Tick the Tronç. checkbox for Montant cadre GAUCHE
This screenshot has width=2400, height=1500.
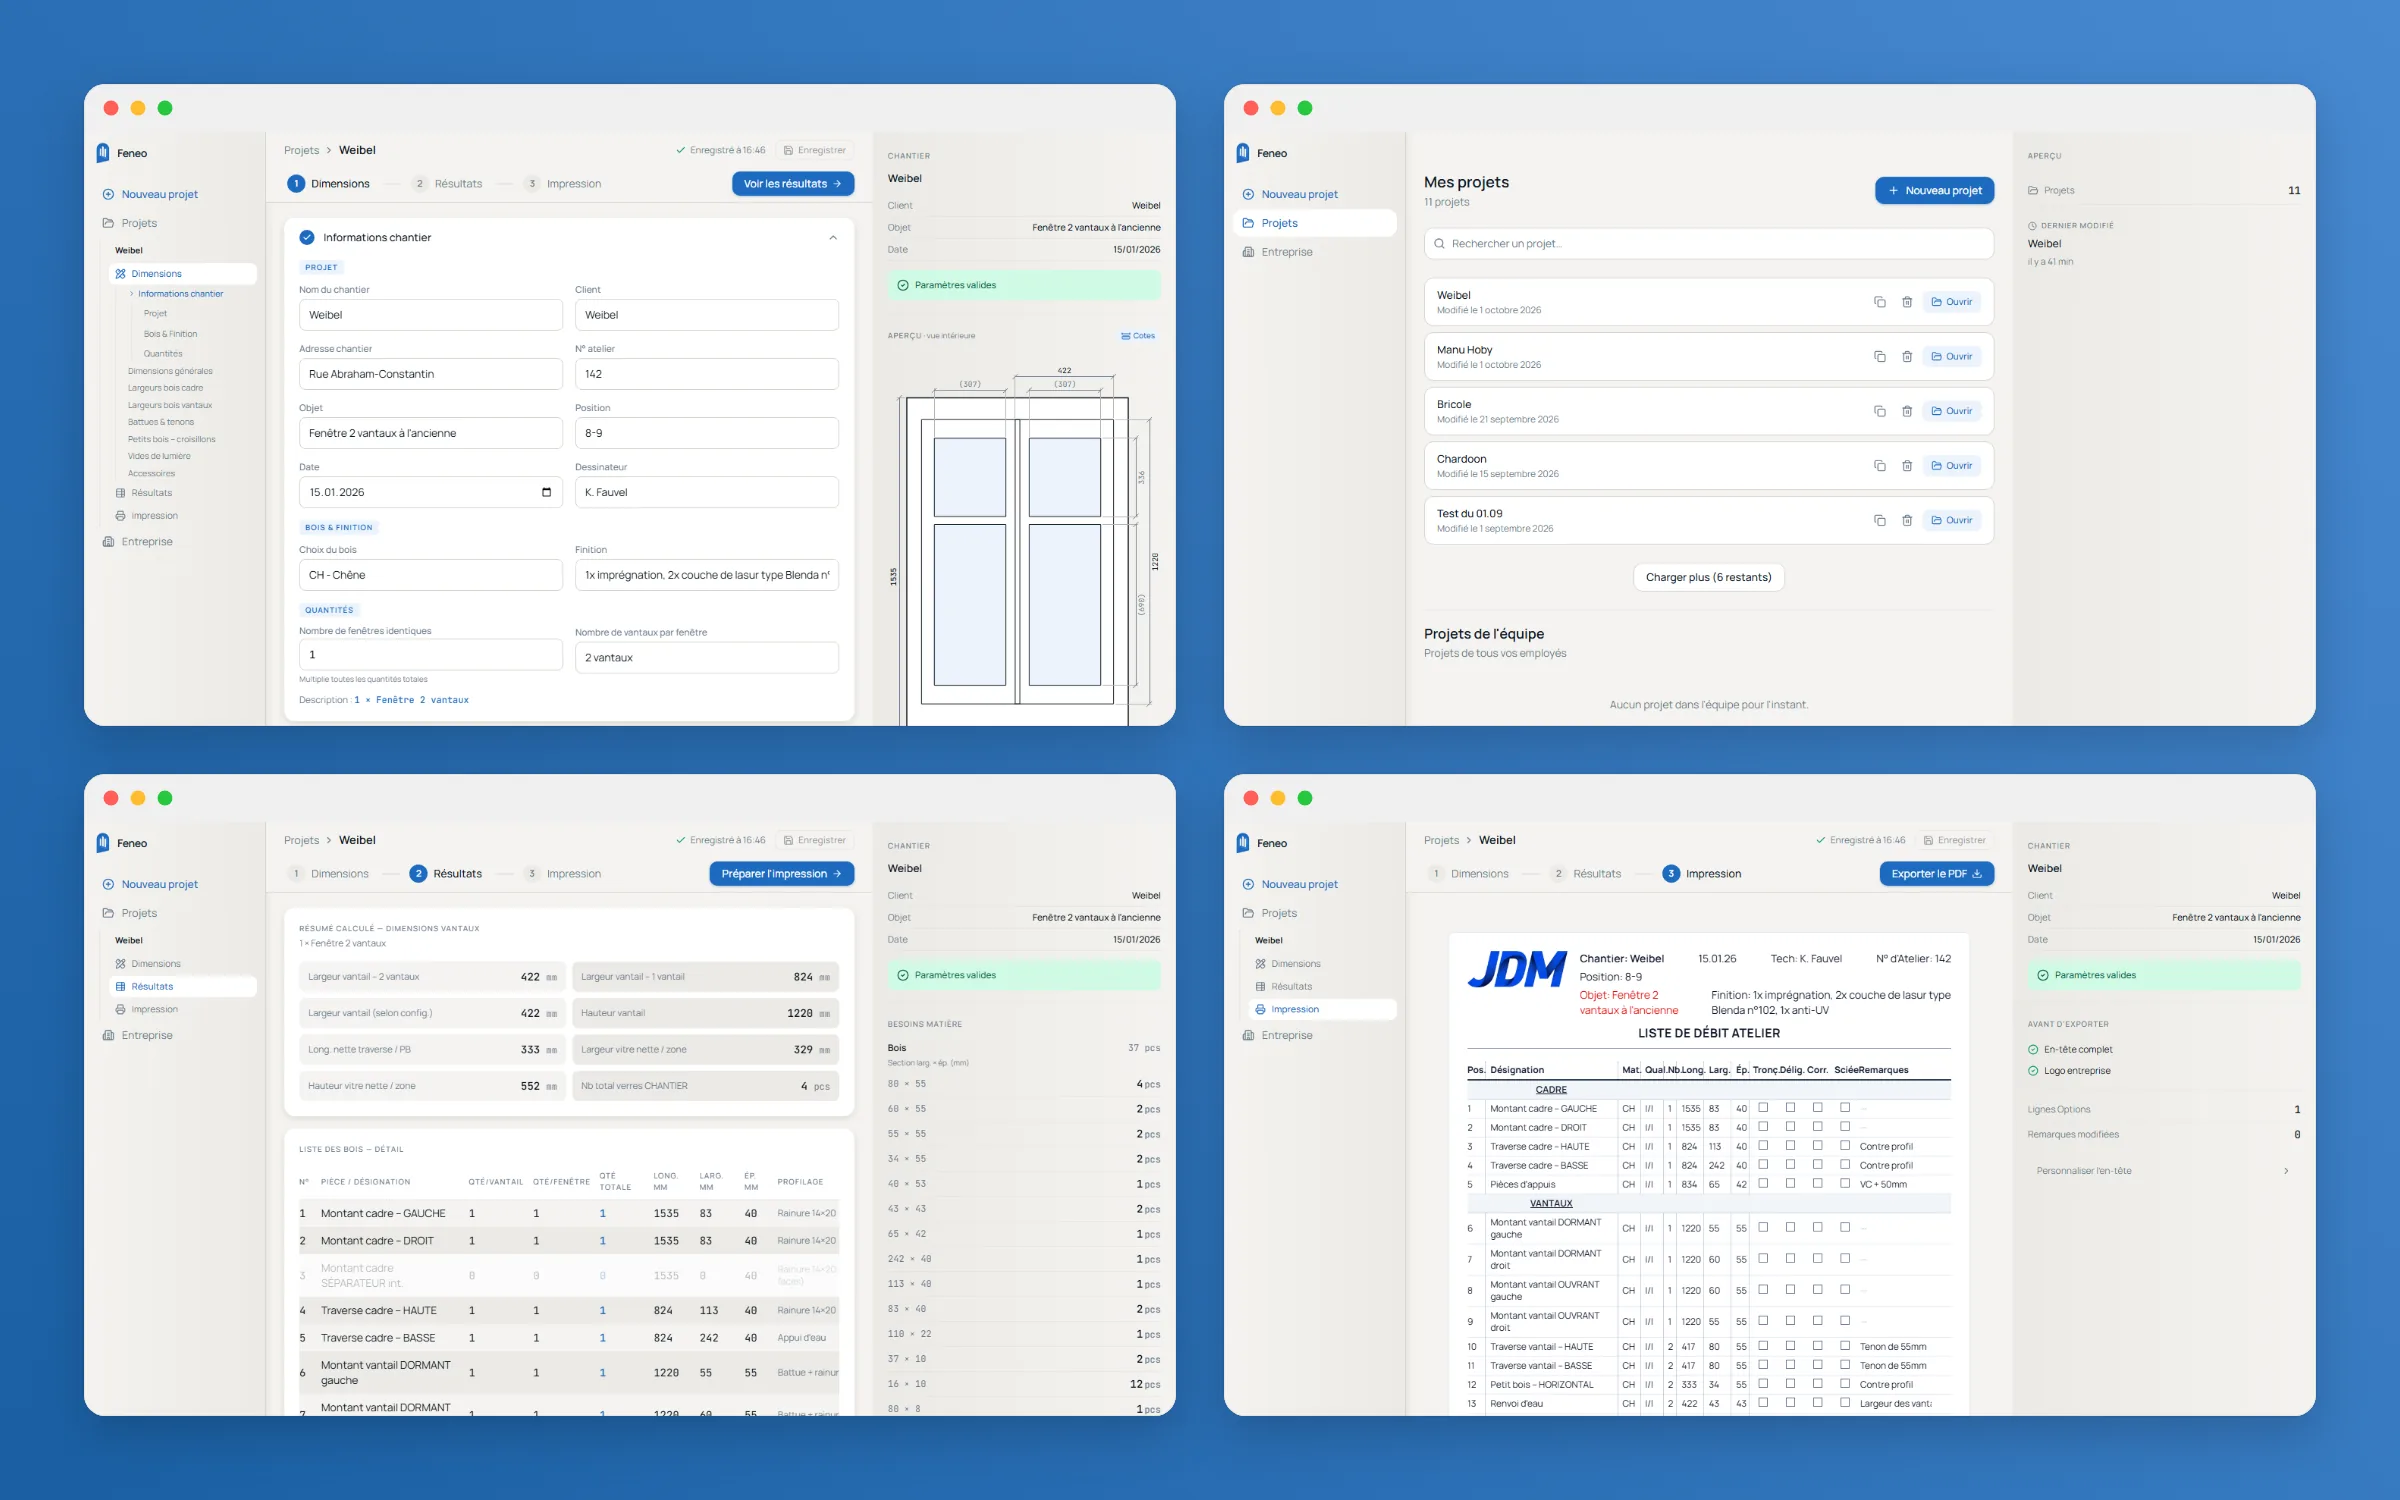coord(1763,1108)
